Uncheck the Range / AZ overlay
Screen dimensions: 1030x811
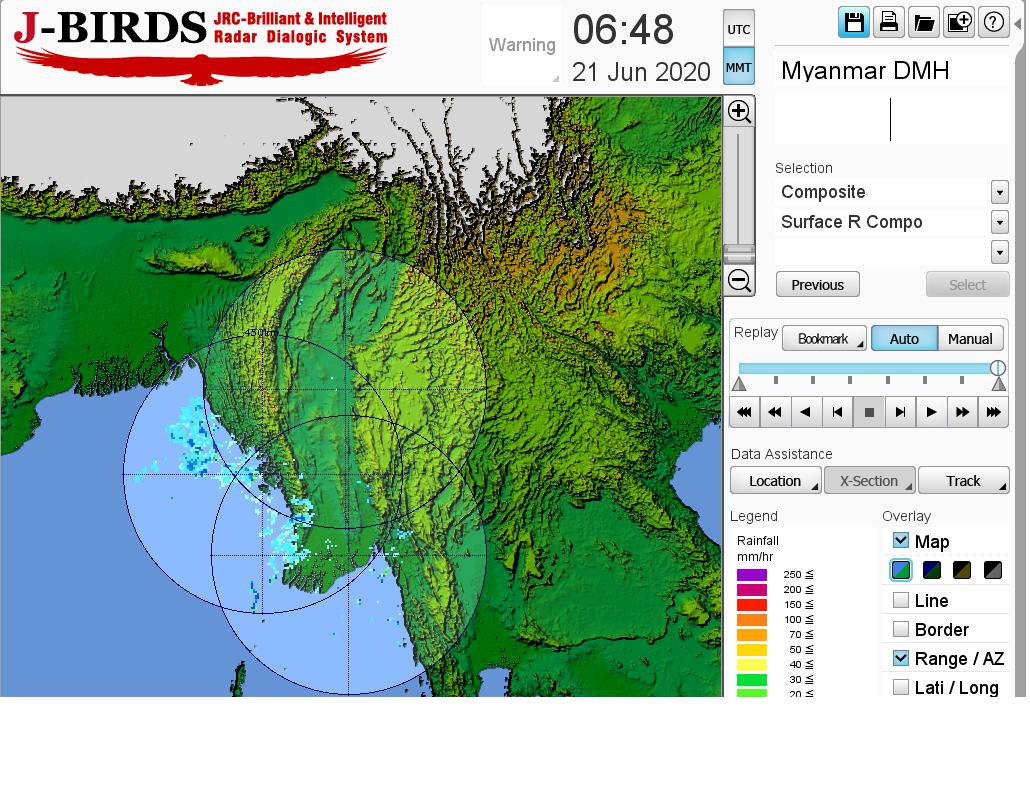coord(901,658)
